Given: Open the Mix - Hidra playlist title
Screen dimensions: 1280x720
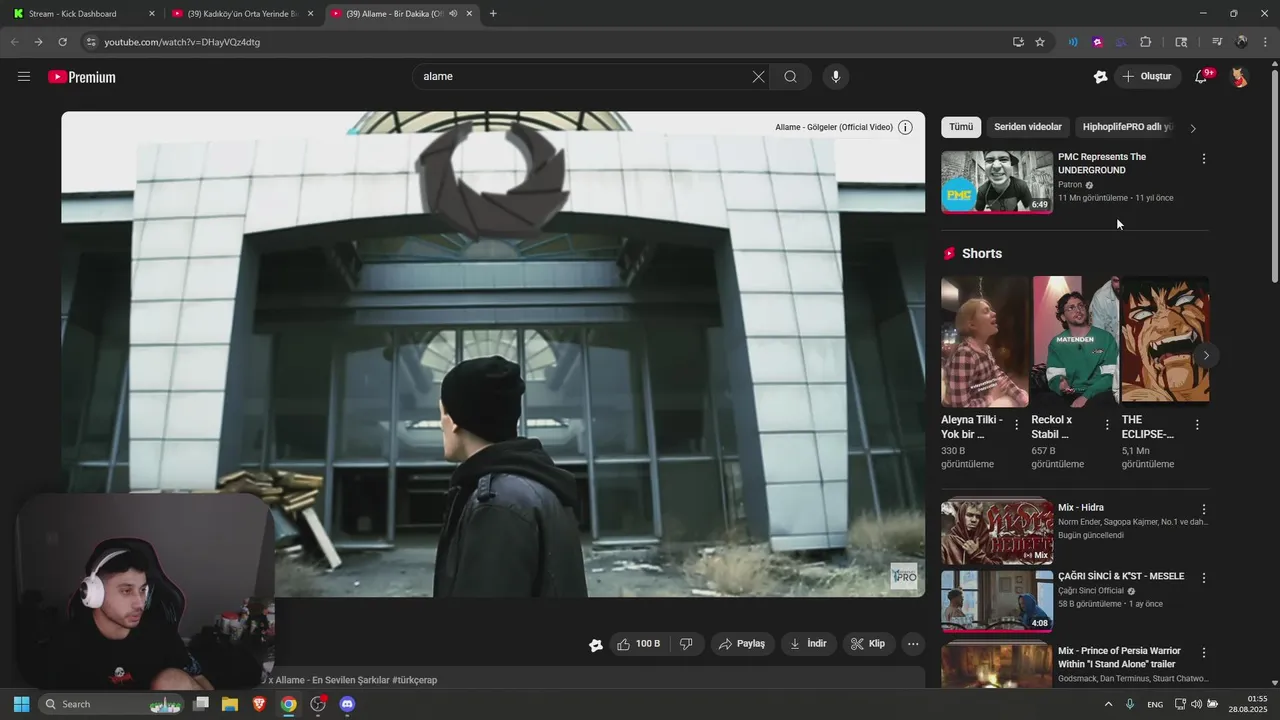Looking at the screenshot, I should coord(1081,508).
